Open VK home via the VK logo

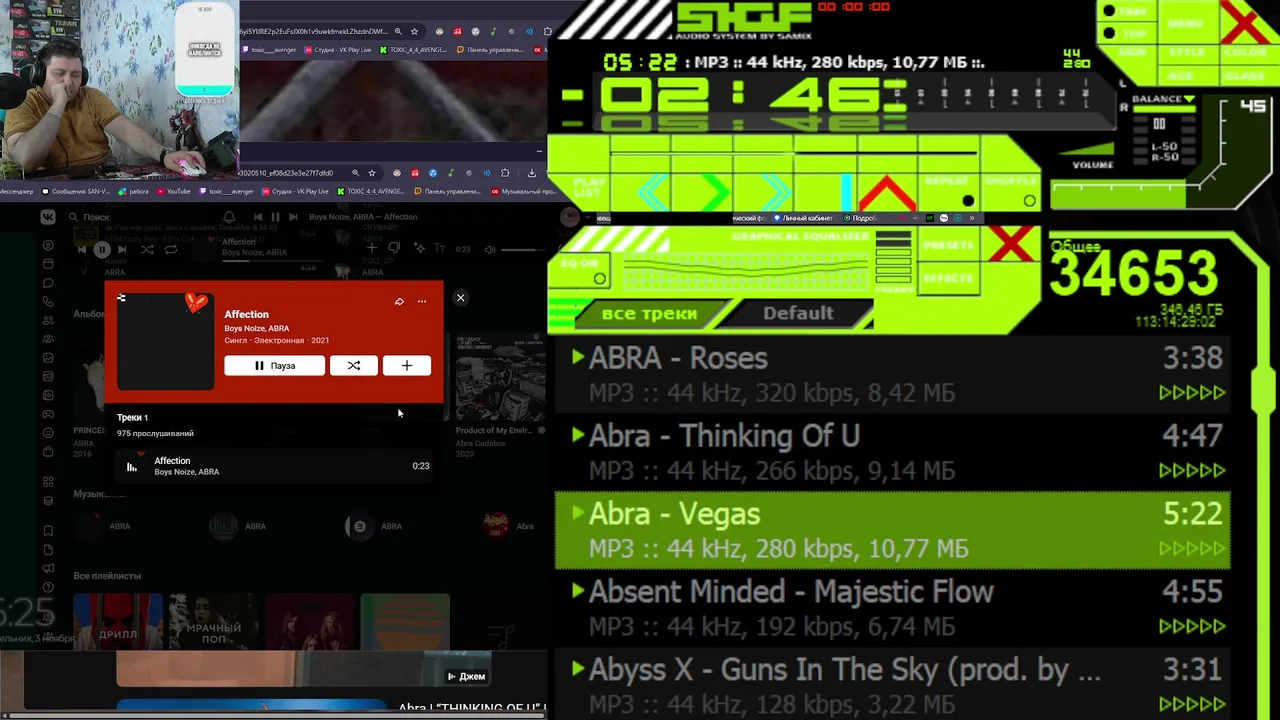click(x=48, y=217)
